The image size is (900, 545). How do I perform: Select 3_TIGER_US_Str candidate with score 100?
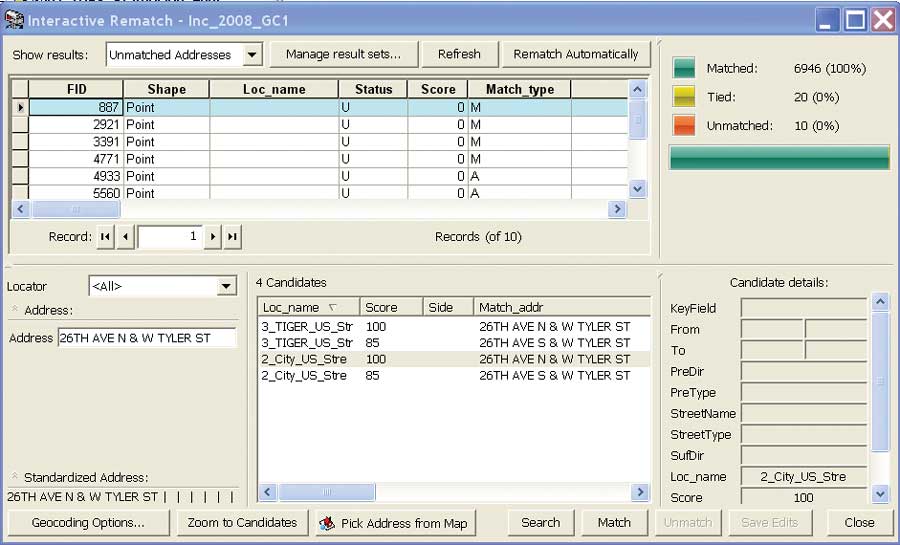(454, 326)
